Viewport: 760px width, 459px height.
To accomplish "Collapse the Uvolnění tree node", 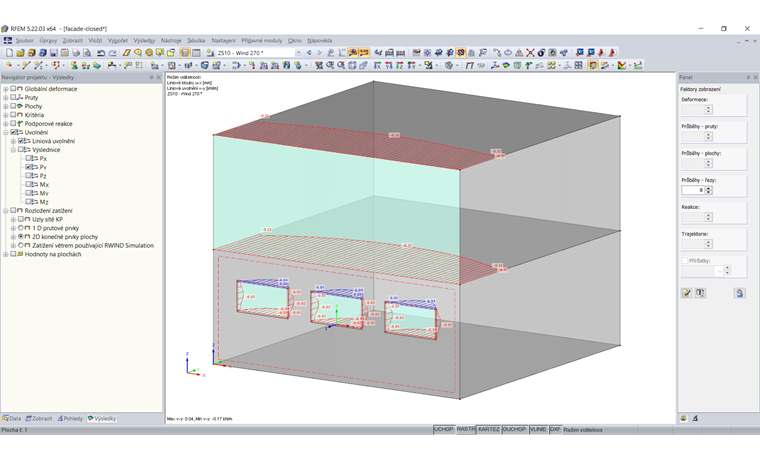I will click(6, 133).
